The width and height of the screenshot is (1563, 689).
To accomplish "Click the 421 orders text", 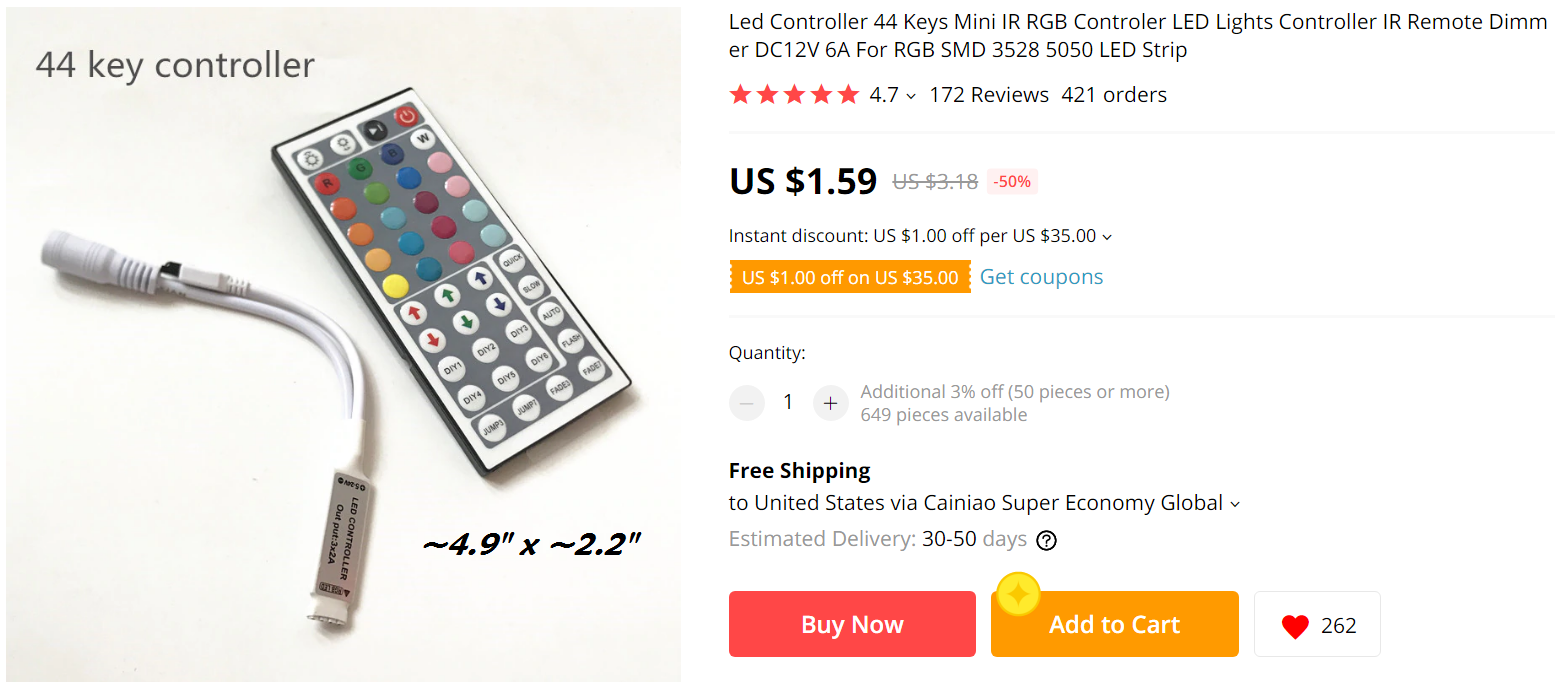I will pos(1114,95).
